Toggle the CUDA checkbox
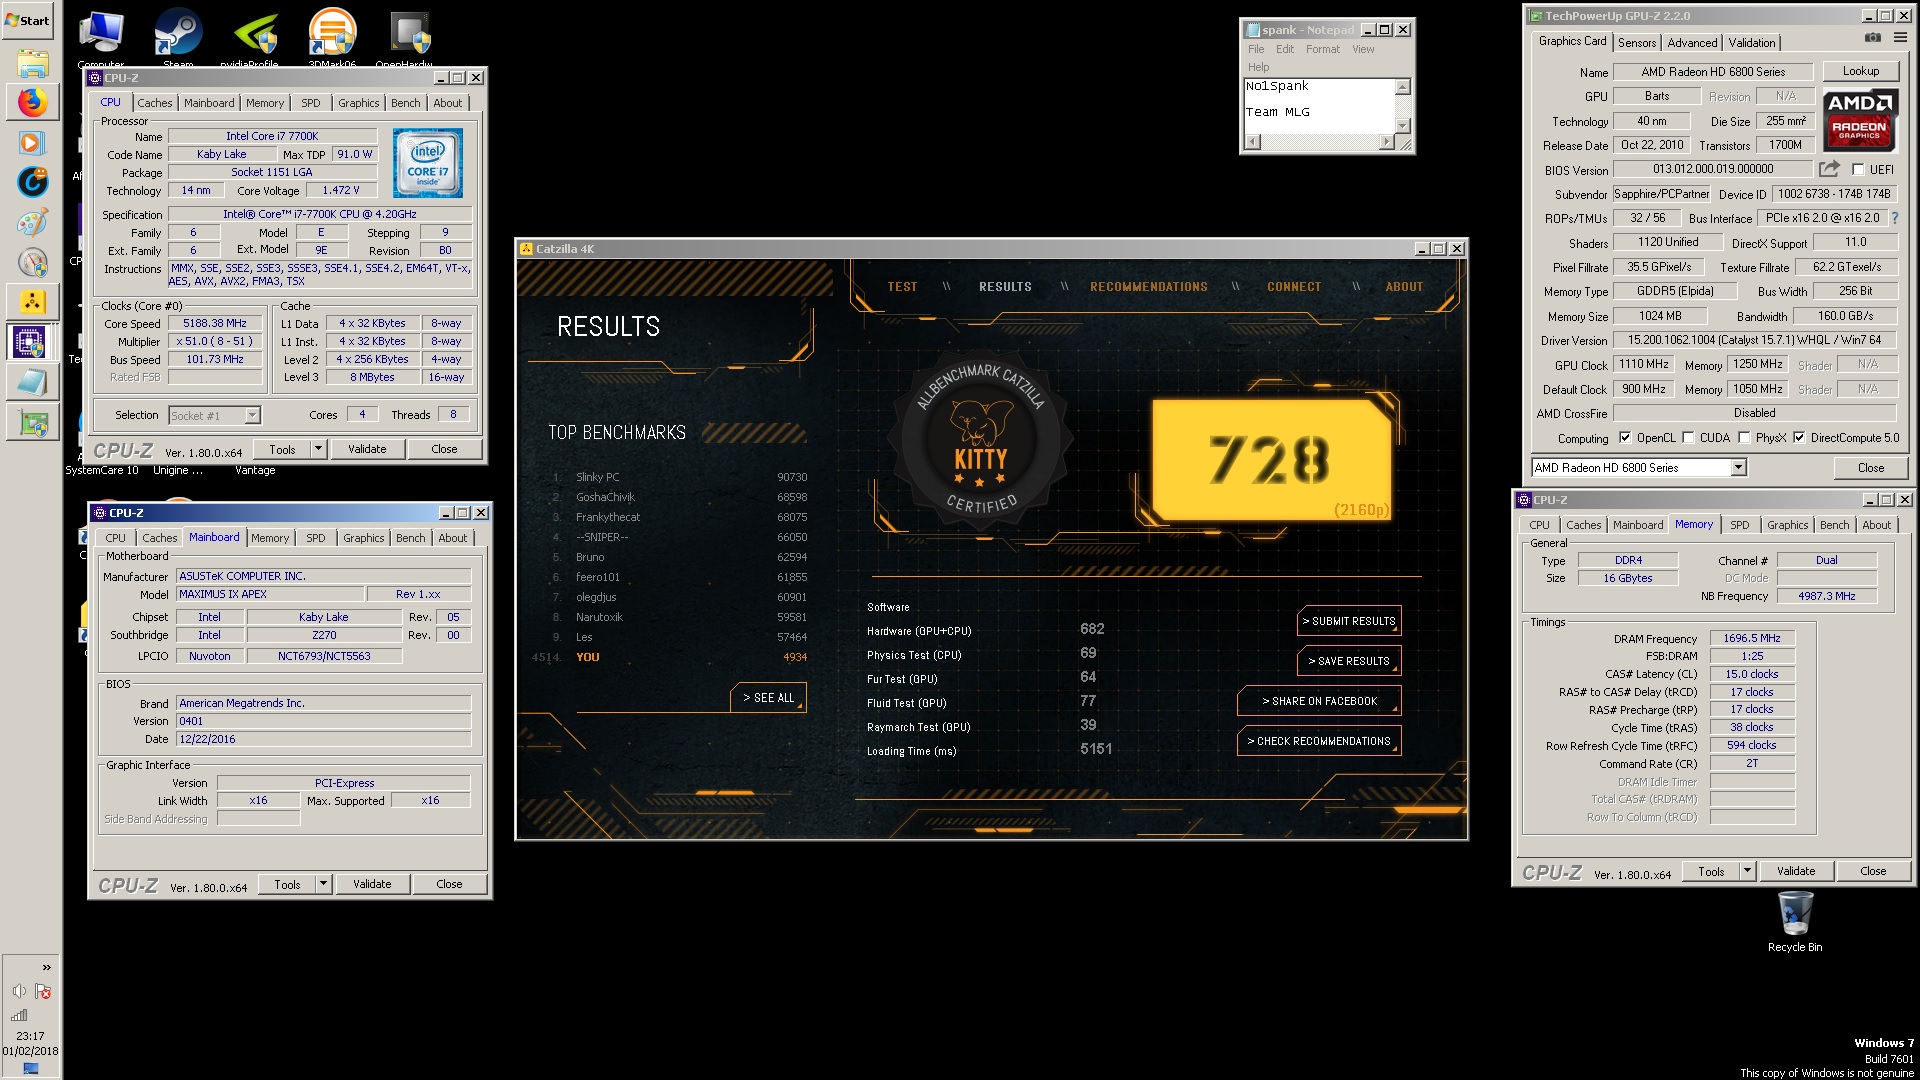Image resolution: width=1920 pixels, height=1080 pixels. click(1689, 438)
